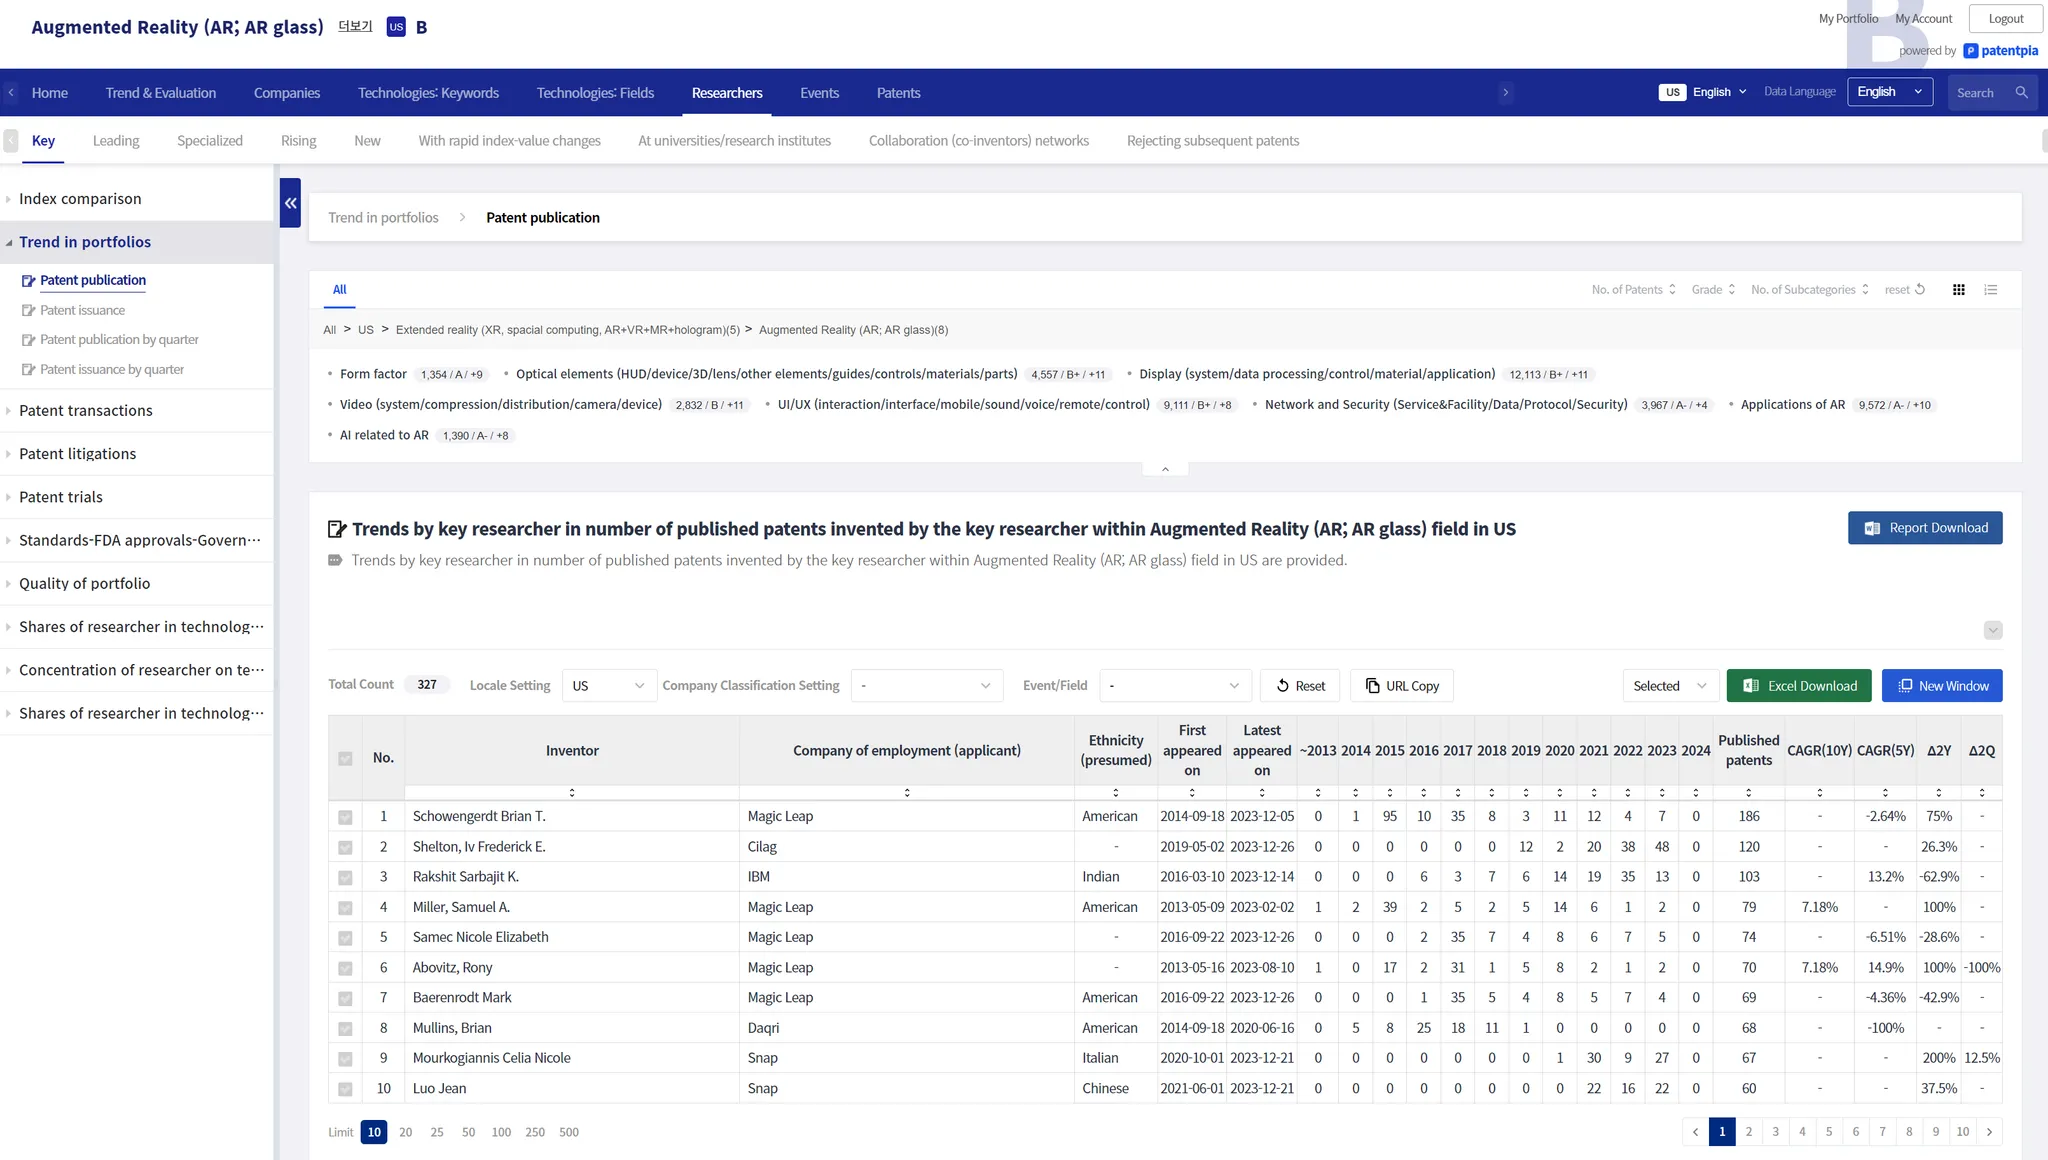Screen dimensions: 2048x1160
Task: Collapse sidebar with double-chevron icon
Action: (290, 203)
